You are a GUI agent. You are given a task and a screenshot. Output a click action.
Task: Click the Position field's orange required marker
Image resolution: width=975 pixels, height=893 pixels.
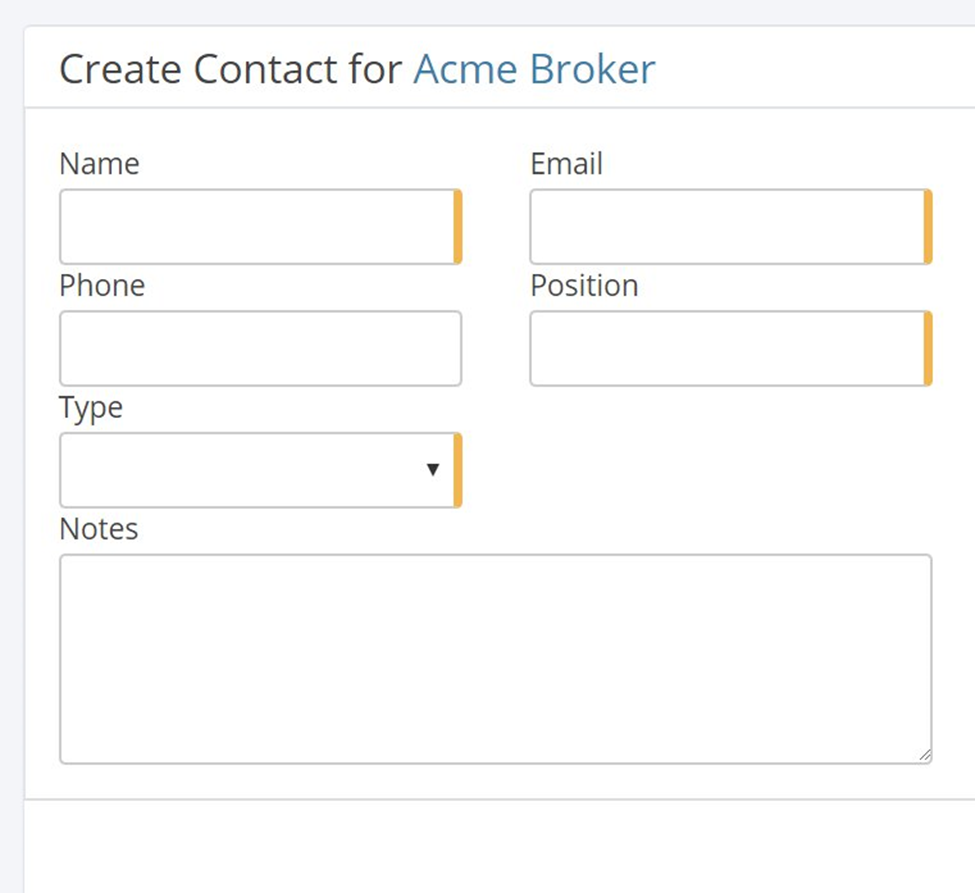[928, 349]
